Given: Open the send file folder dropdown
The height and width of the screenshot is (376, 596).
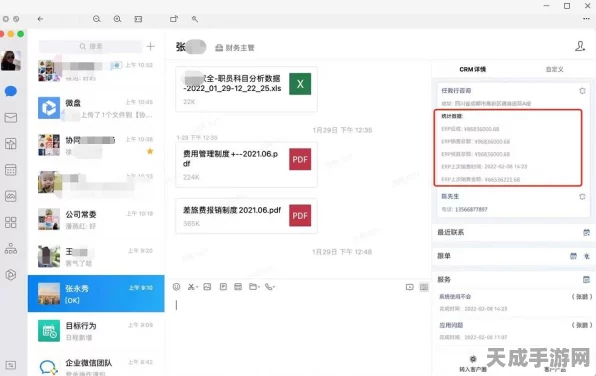Looking at the screenshot, I should pyautogui.click(x=254, y=287).
